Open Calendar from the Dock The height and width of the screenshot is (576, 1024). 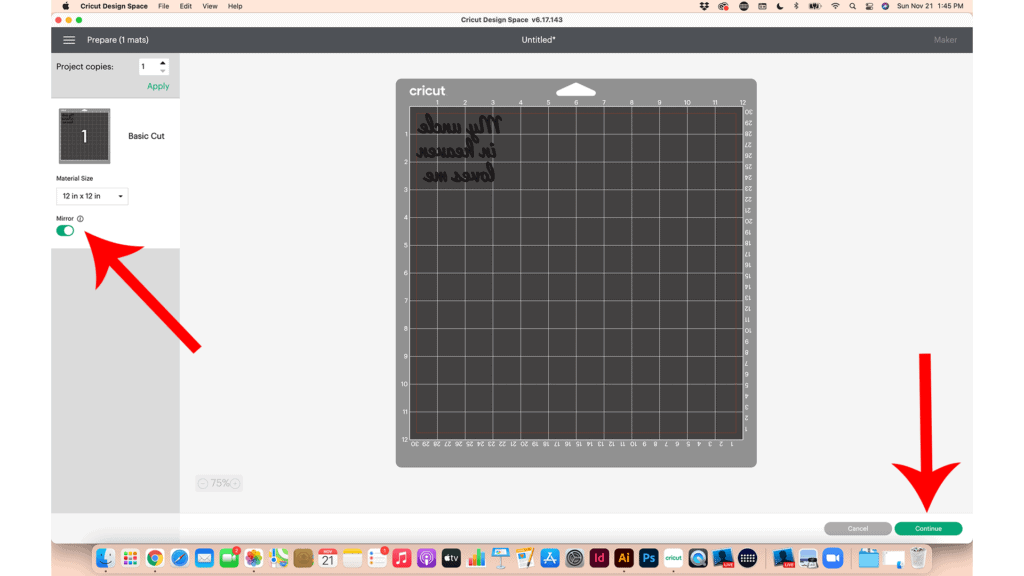pyautogui.click(x=328, y=558)
